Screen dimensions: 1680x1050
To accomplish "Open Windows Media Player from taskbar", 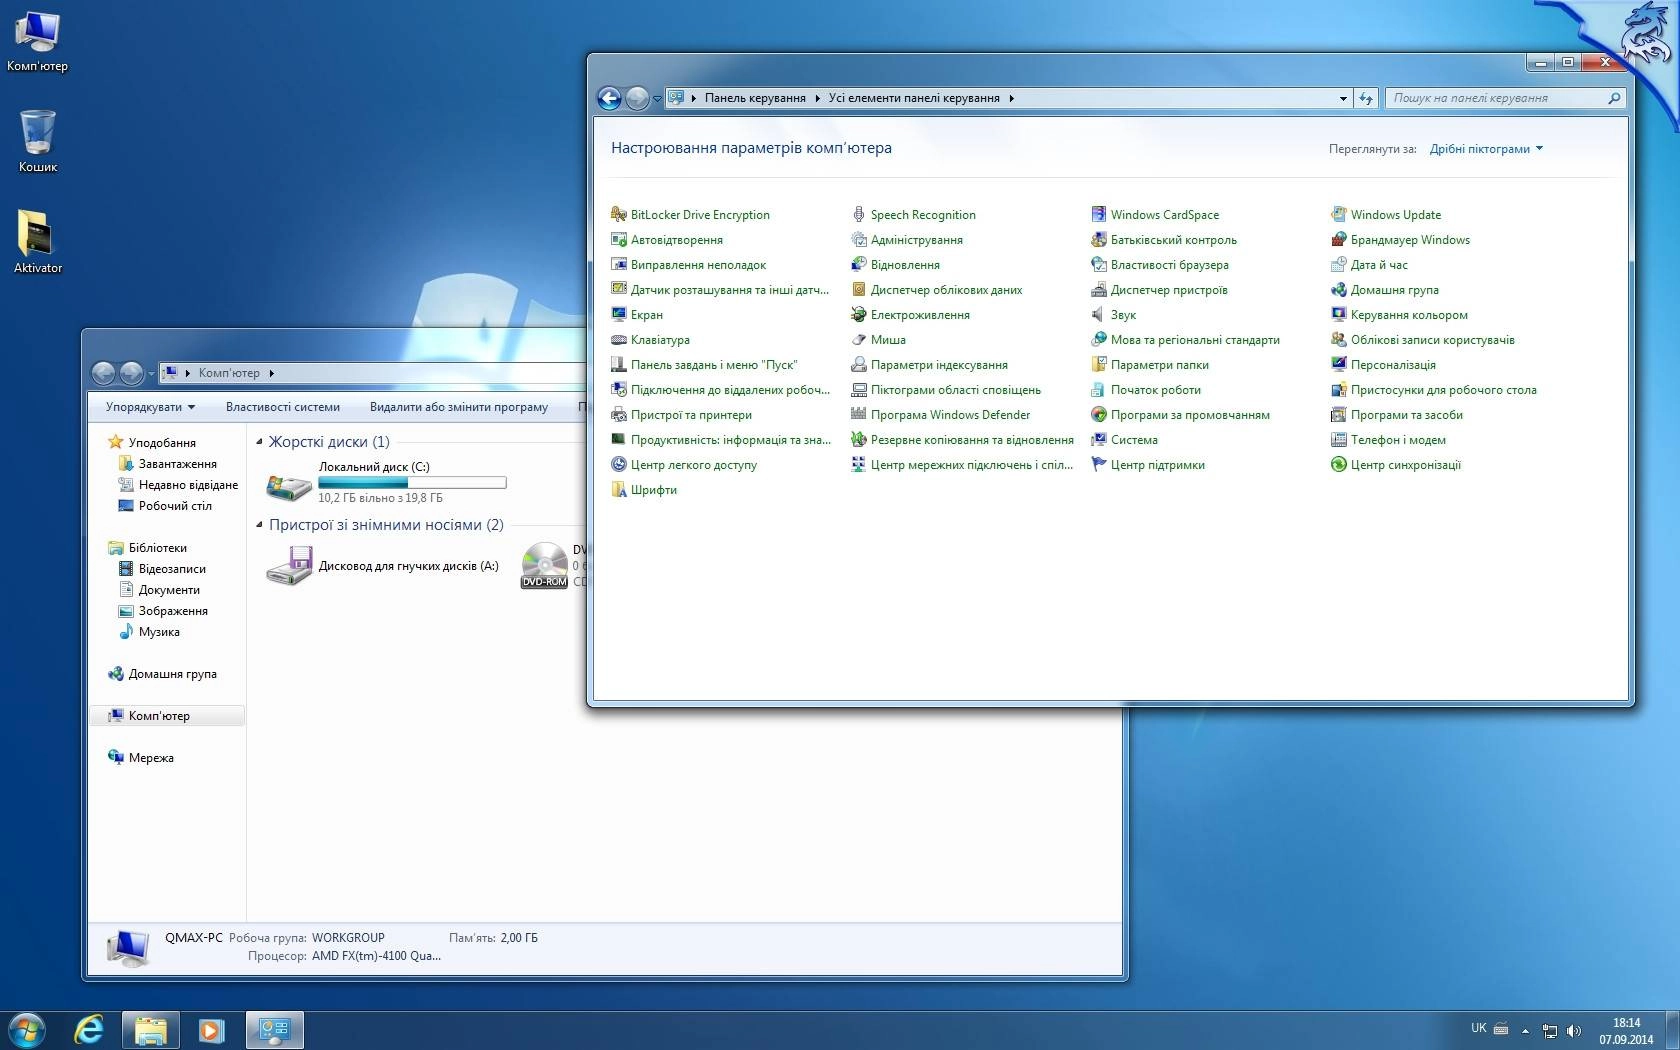I will 211,1029.
